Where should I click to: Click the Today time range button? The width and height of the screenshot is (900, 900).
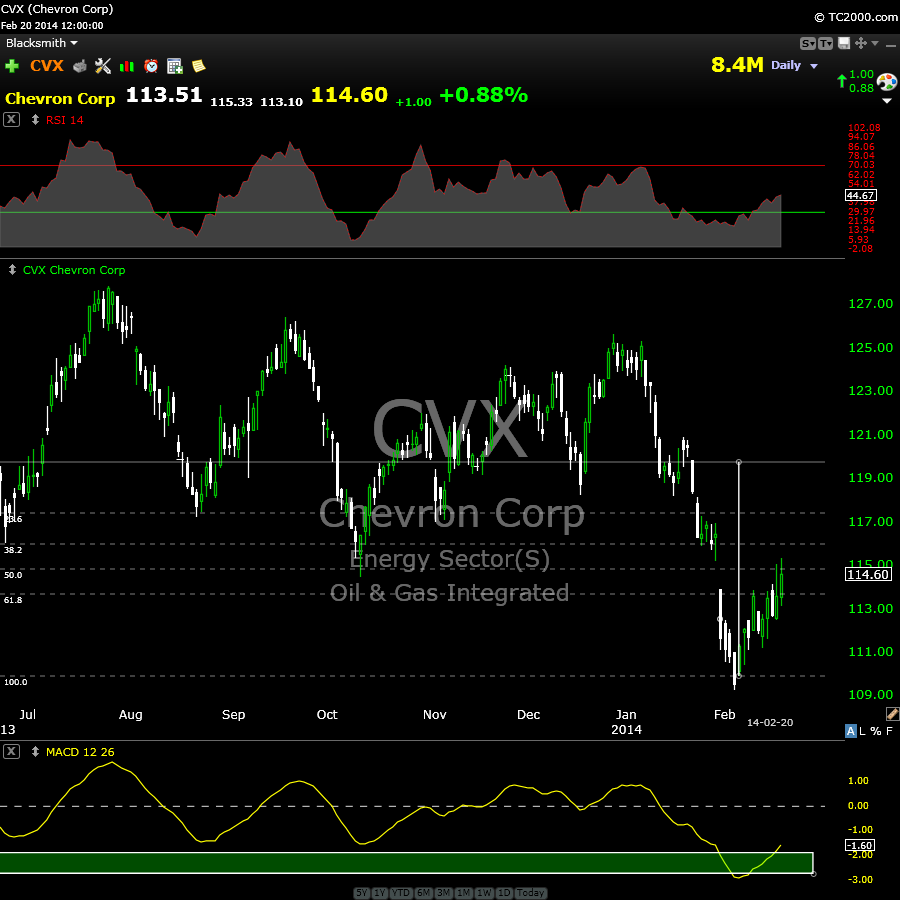(x=530, y=893)
